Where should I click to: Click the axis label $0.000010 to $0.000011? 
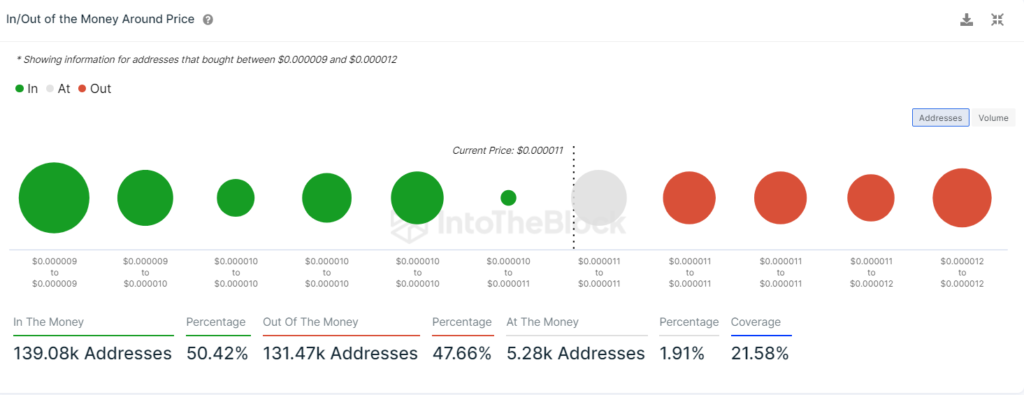[508, 272]
